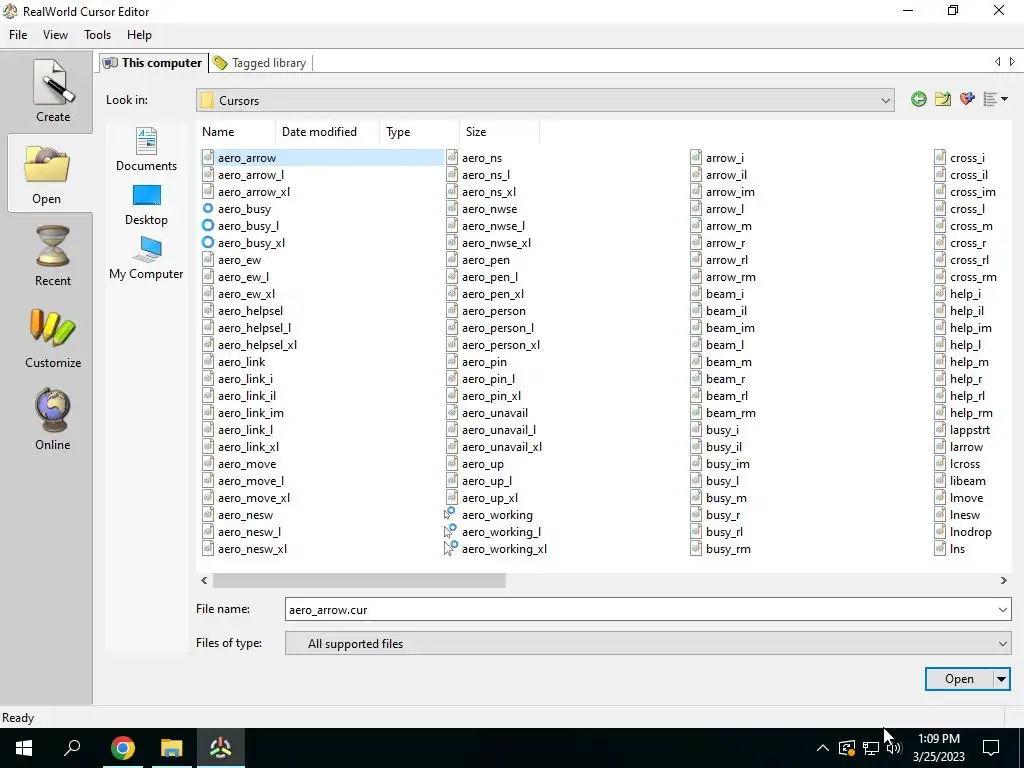1024x768 pixels.
Task: Select aero_link_im file
Action: point(243,413)
